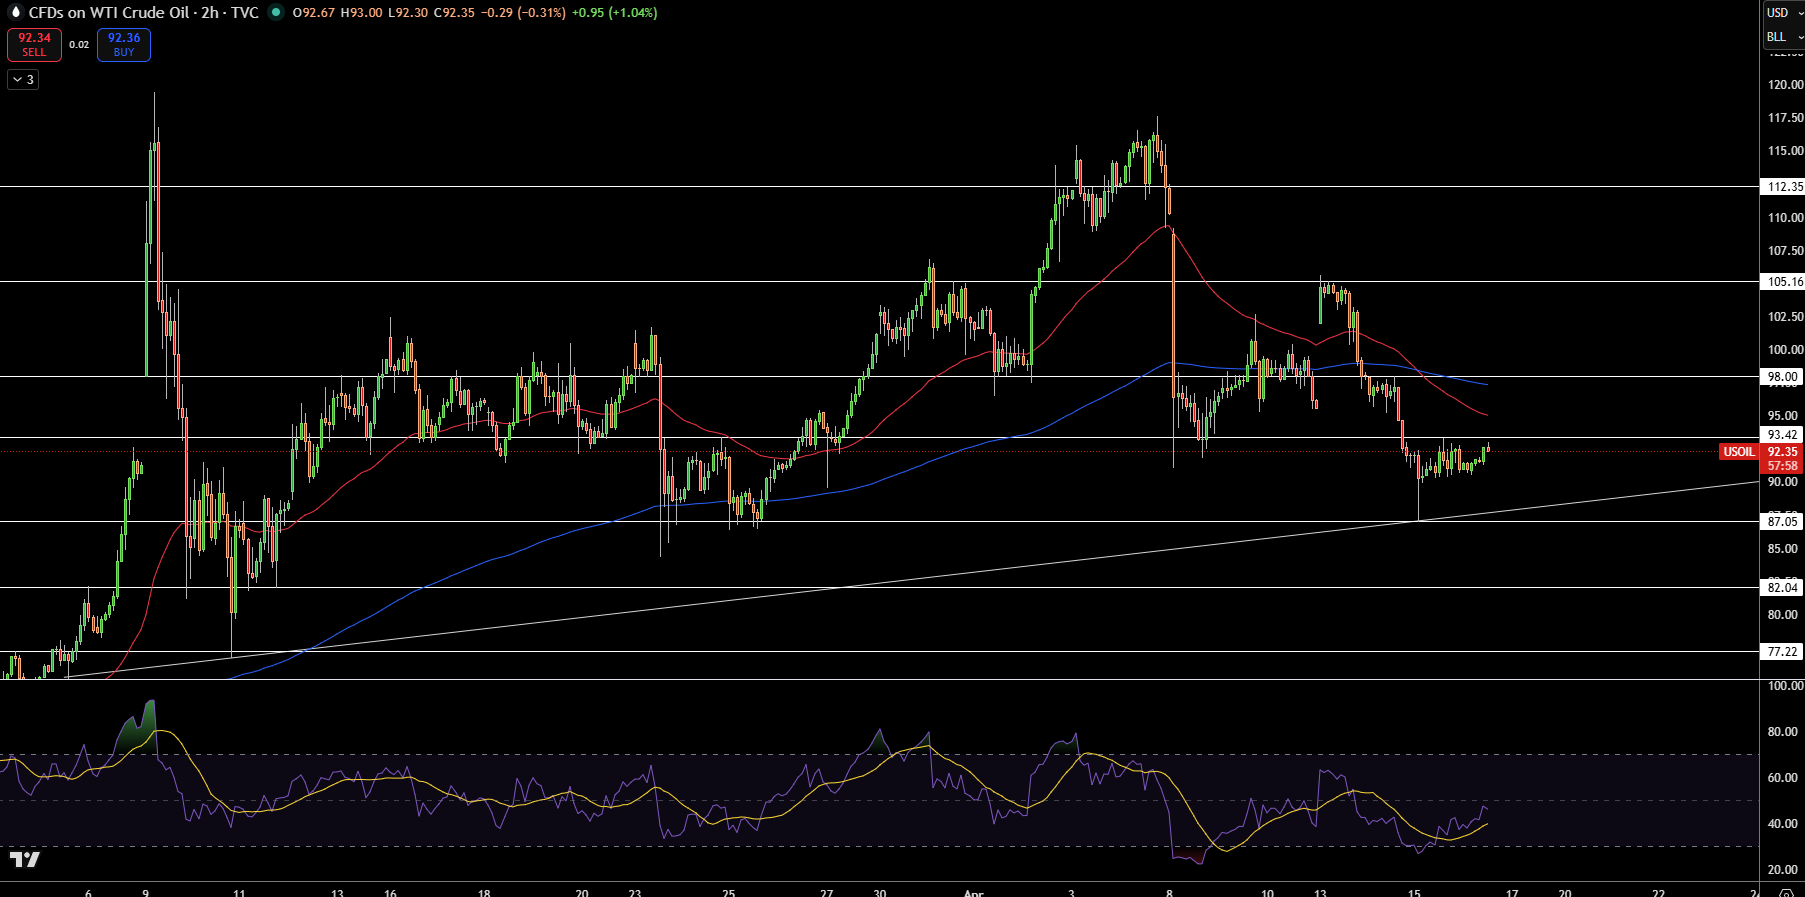
Task: Click the −0.29 (−0.31%) change value
Action: [523, 13]
